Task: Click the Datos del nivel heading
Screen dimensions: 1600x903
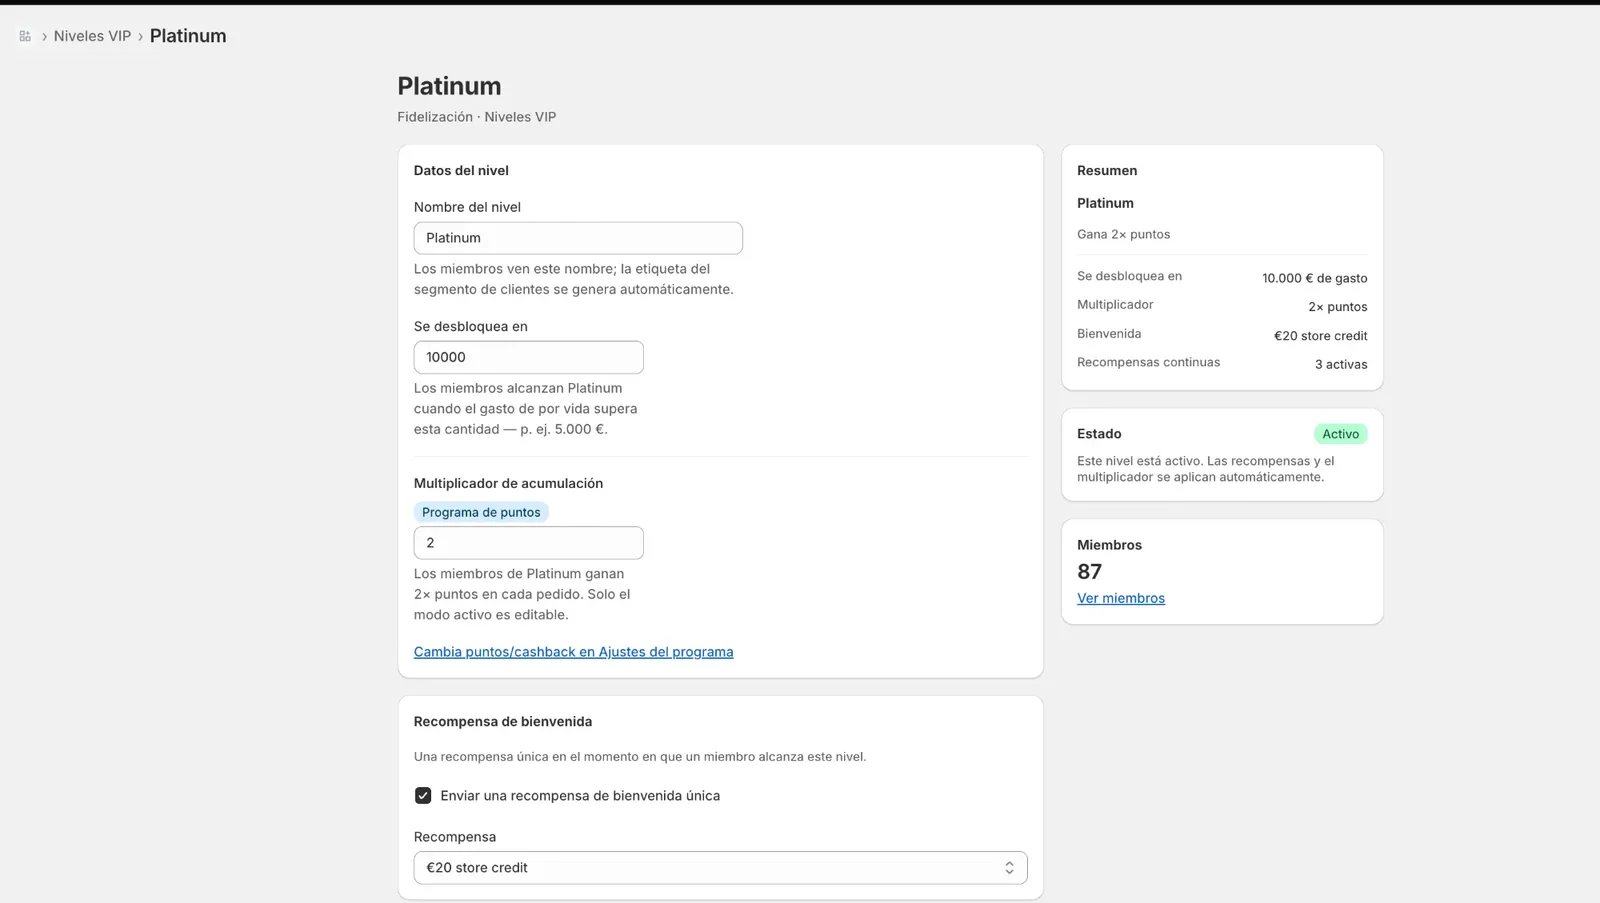Action: click(461, 171)
